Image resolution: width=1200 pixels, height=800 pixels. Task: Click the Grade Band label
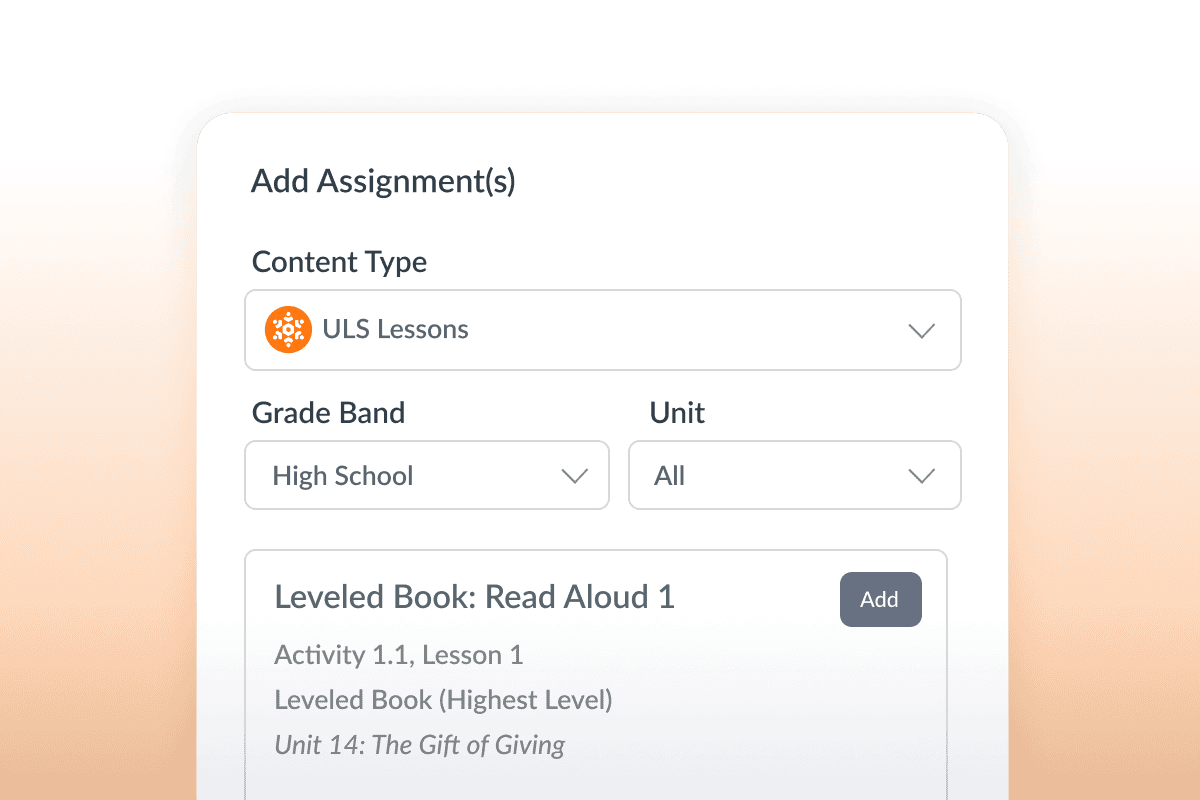coord(329,412)
